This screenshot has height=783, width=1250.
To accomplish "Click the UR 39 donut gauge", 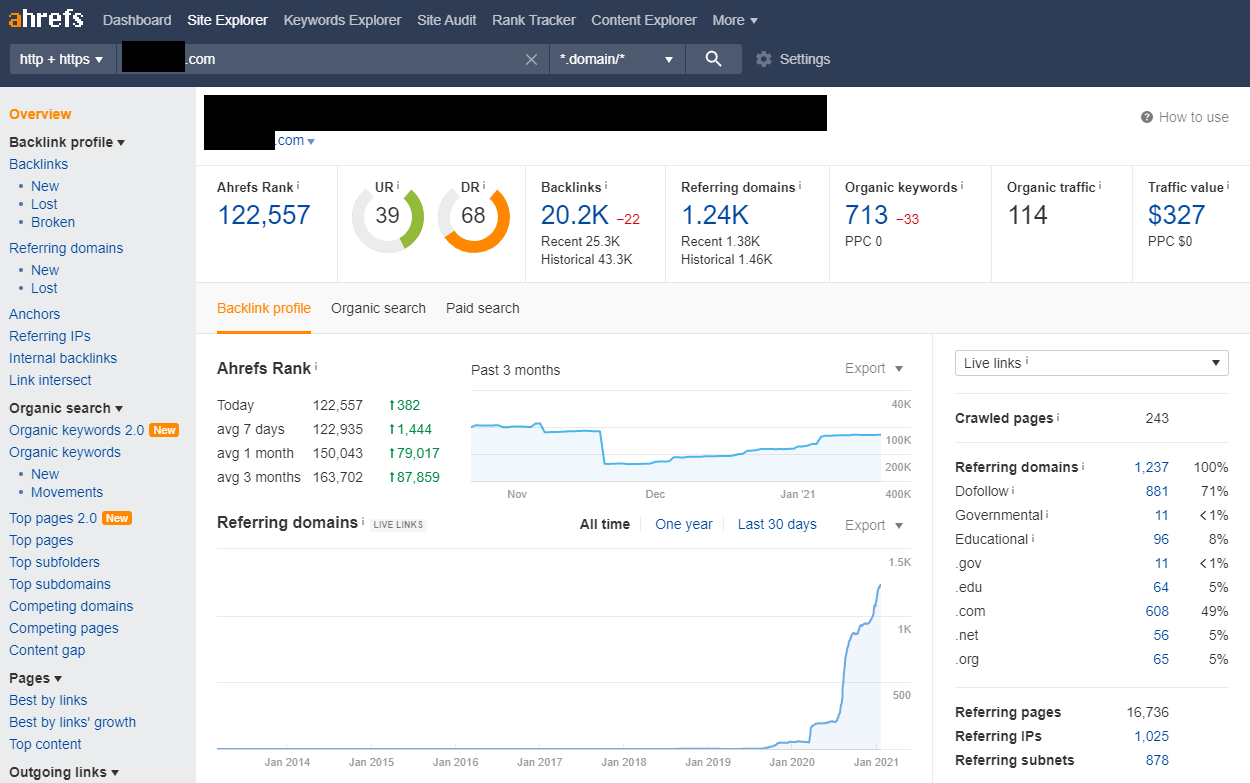I will click(388, 216).
